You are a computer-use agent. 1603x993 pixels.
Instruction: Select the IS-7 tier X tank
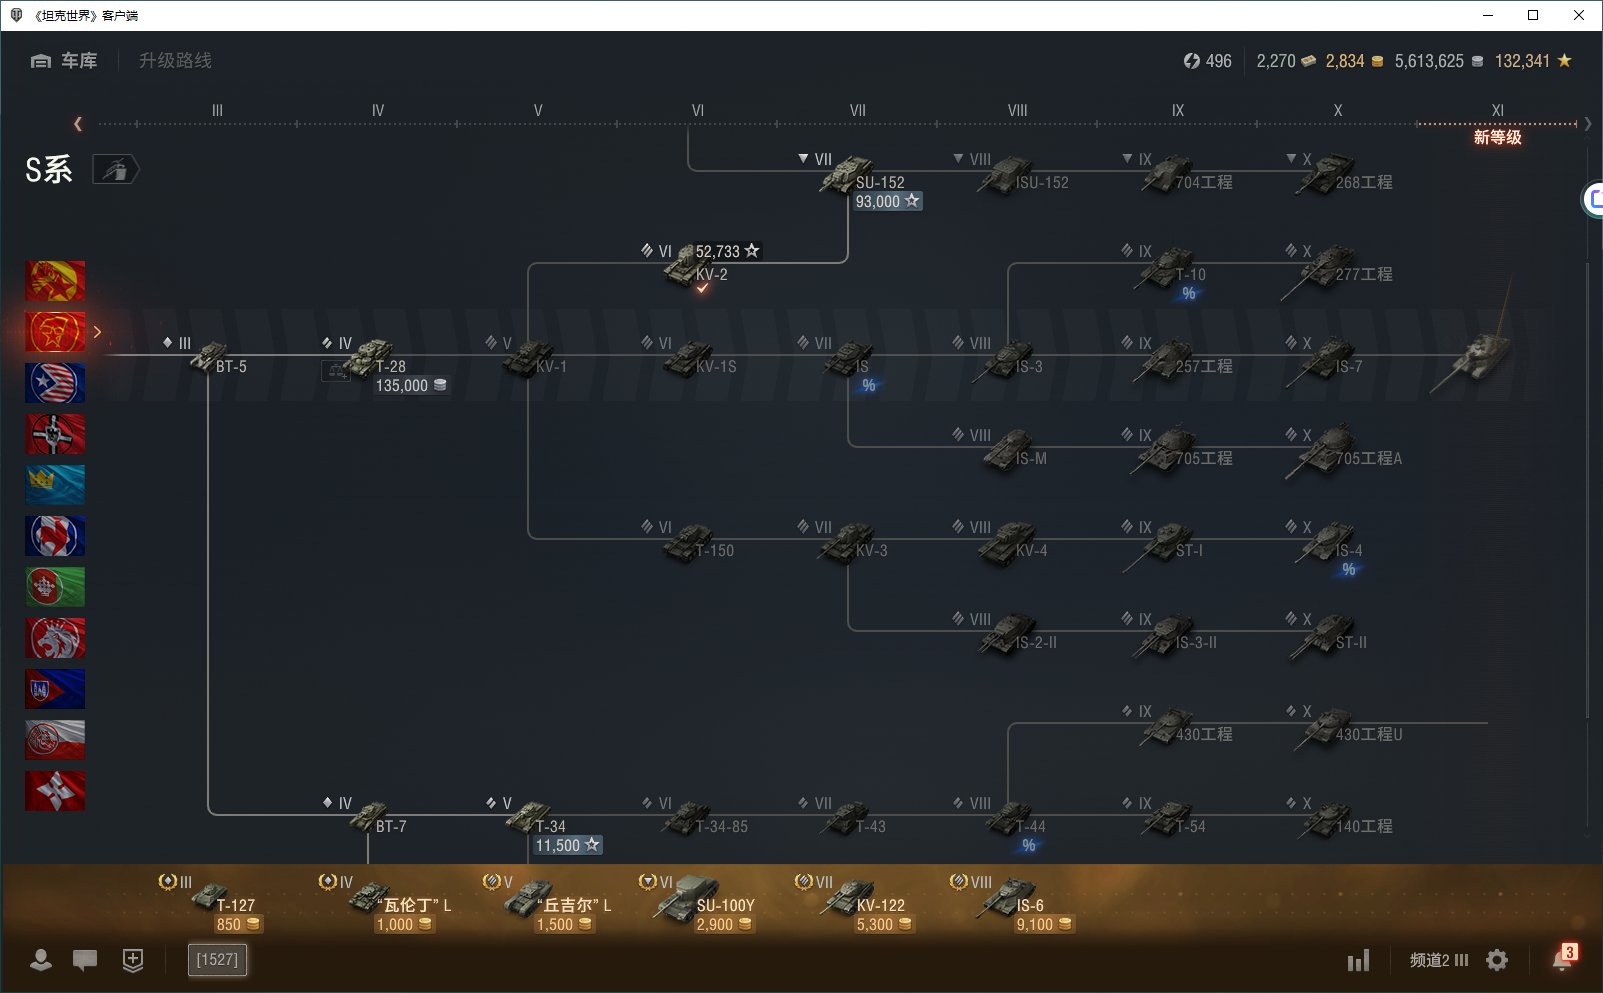coord(1328,362)
